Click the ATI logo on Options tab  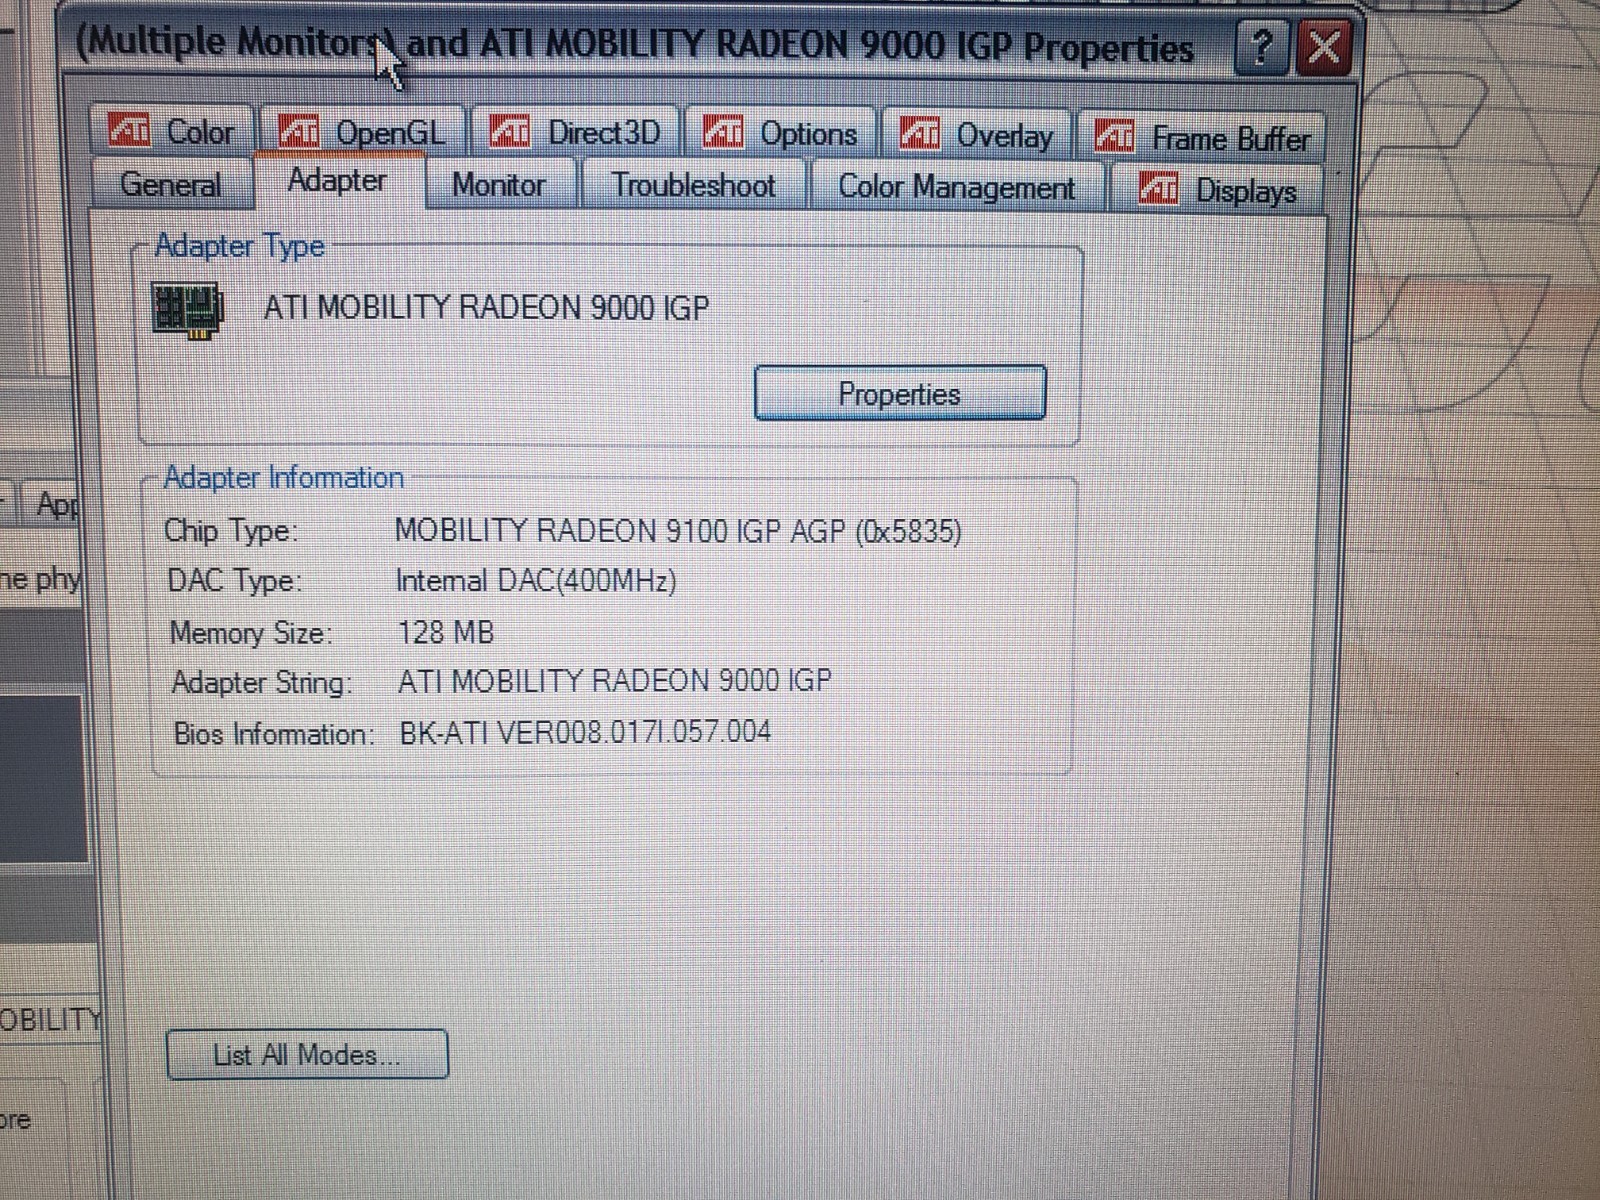pyautogui.click(x=723, y=132)
